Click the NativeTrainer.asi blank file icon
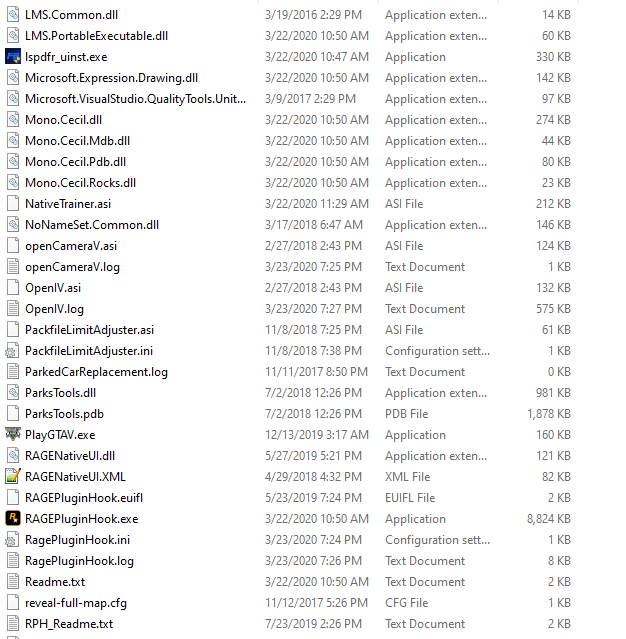Image resolution: width=626 pixels, height=639 pixels. pyautogui.click(x=13, y=204)
